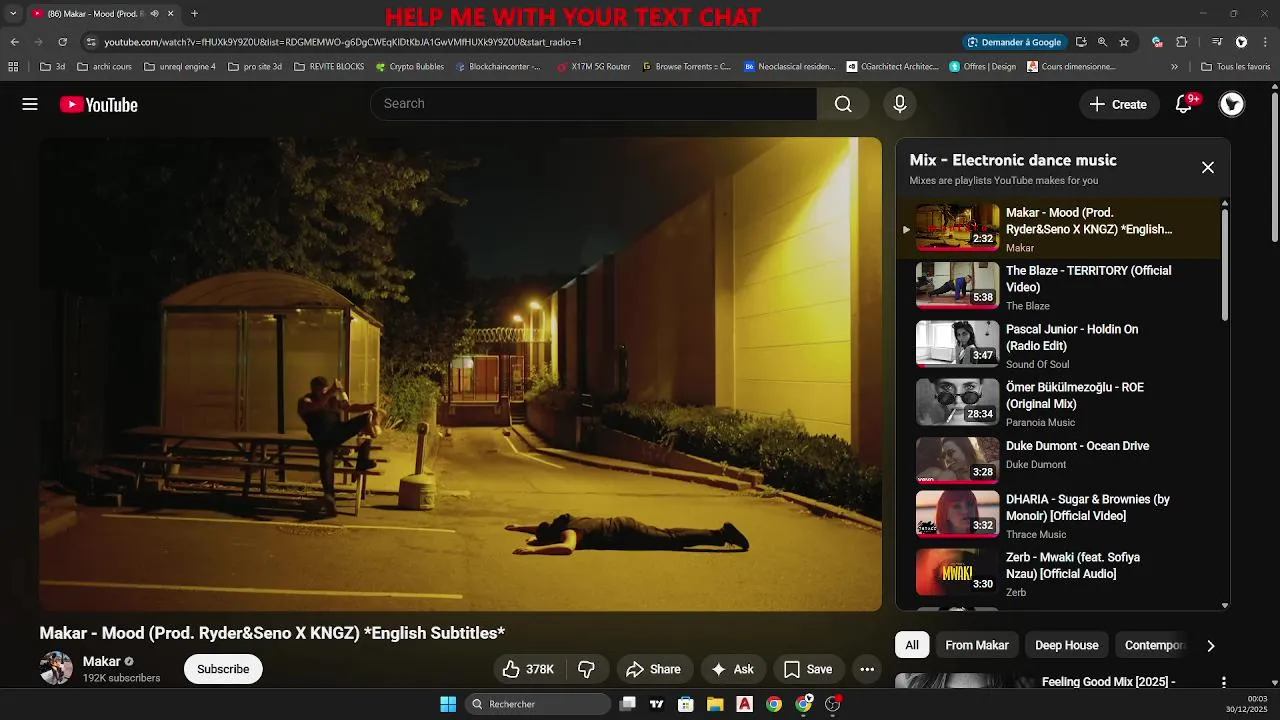Dislike the video
1280x720 pixels.
pyautogui.click(x=587, y=669)
